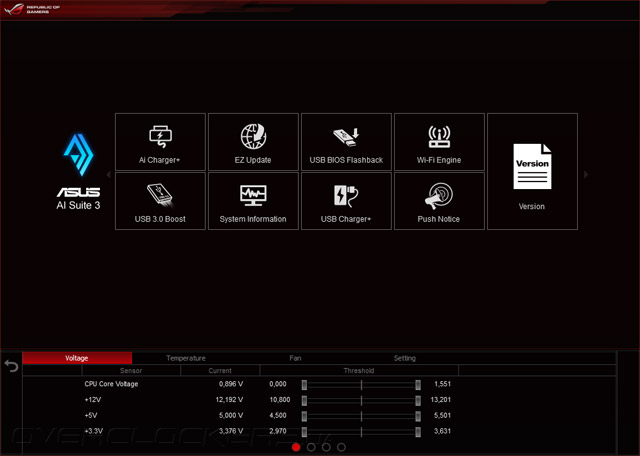Go to previous tile page arrow
The height and width of the screenshot is (456, 640).
point(109,175)
